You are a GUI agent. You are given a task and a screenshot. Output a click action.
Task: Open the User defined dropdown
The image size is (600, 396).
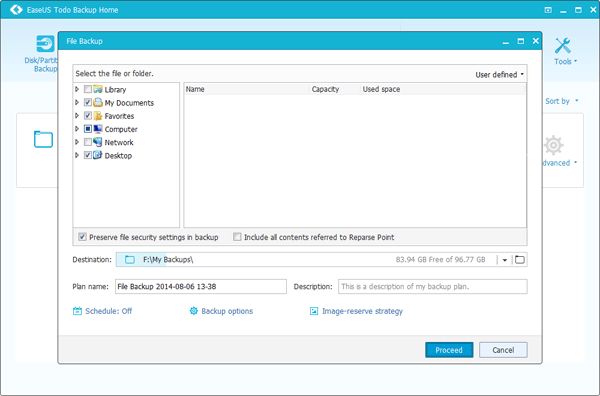click(499, 75)
